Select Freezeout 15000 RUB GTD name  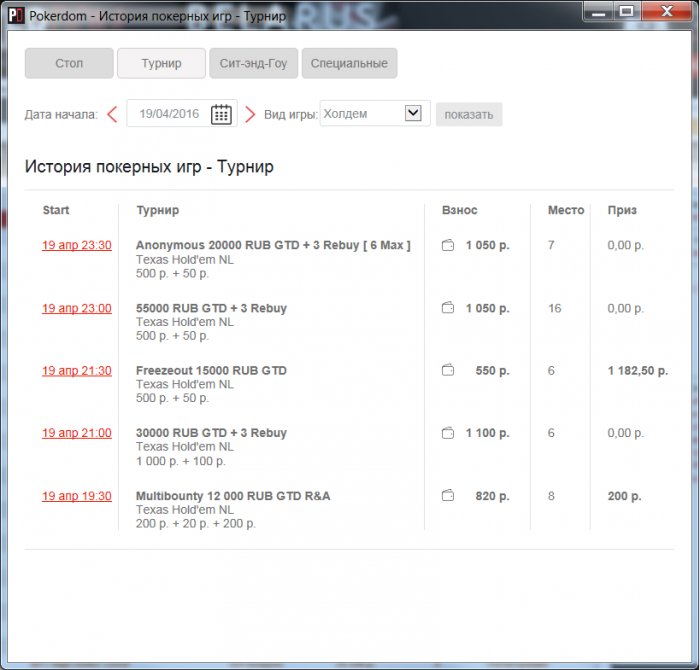(x=211, y=370)
